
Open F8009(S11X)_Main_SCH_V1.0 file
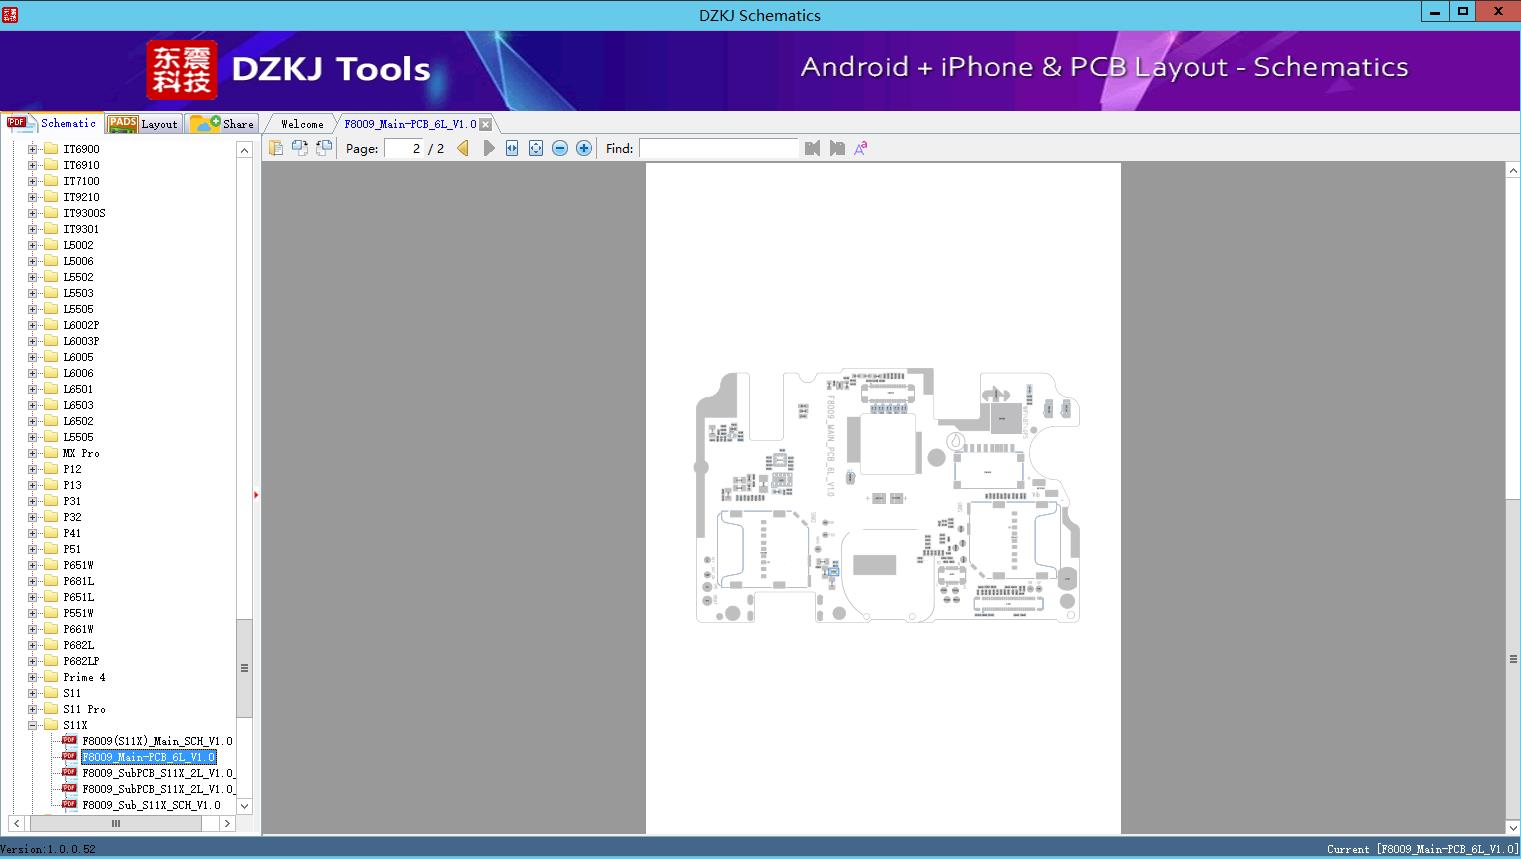point(156,741)
